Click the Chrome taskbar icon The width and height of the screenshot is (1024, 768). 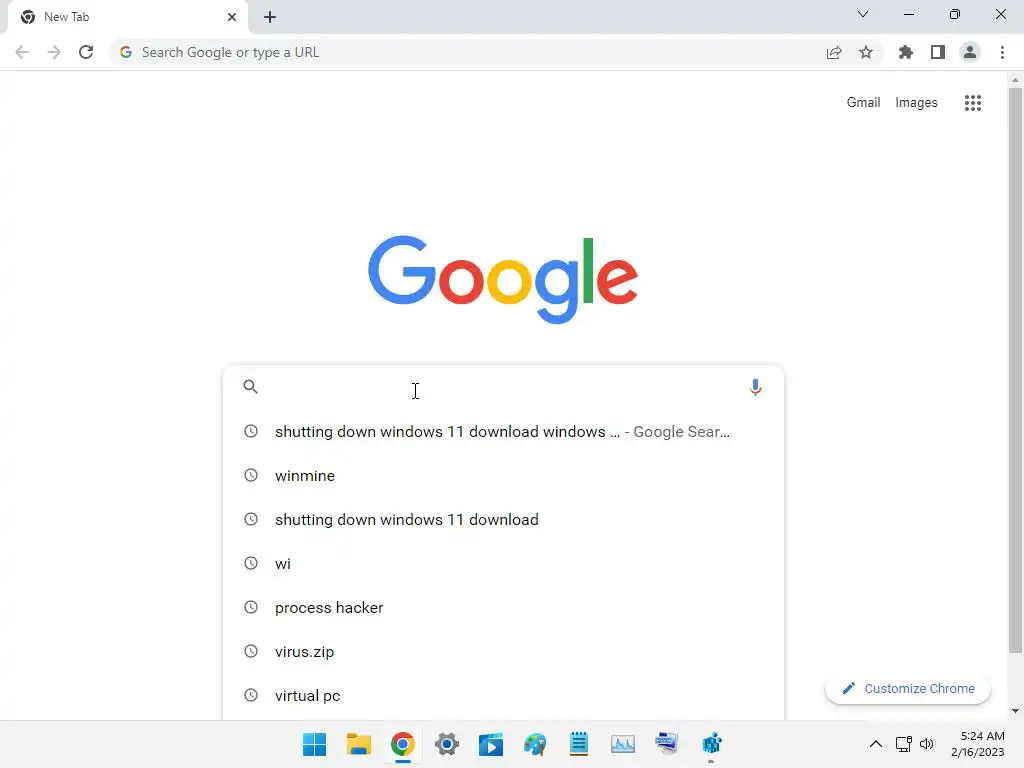[403, 744]
